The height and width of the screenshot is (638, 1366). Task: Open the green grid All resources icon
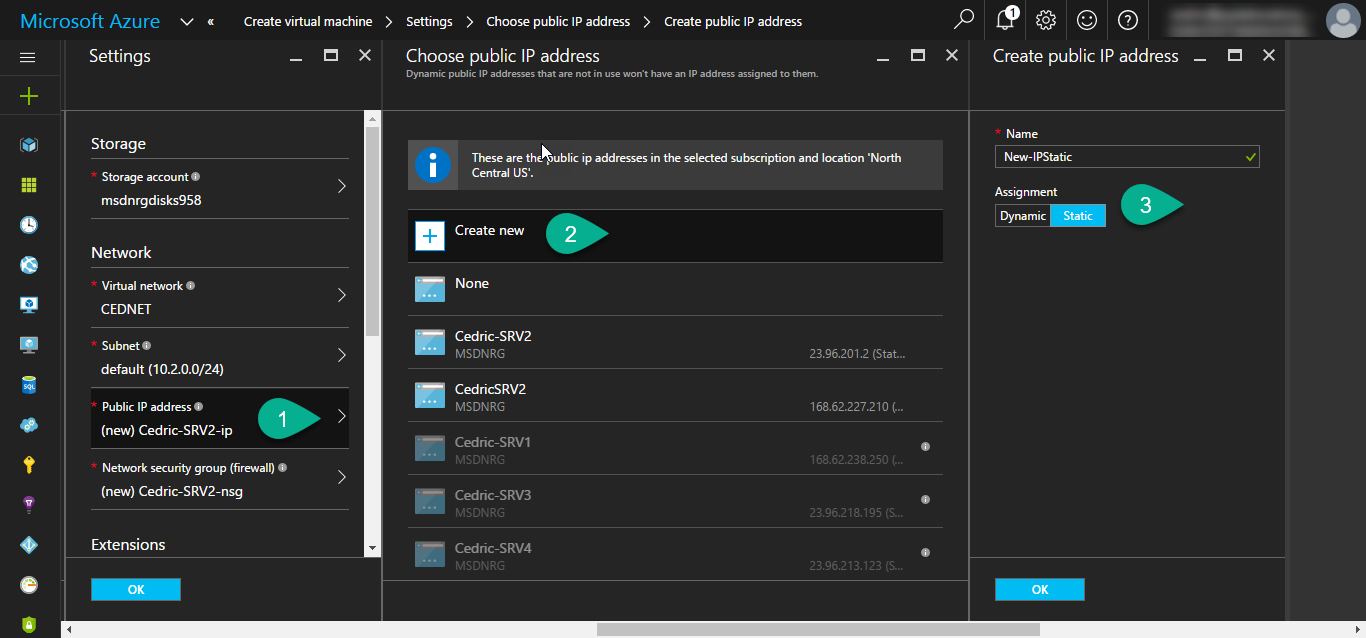pos(28,185)
